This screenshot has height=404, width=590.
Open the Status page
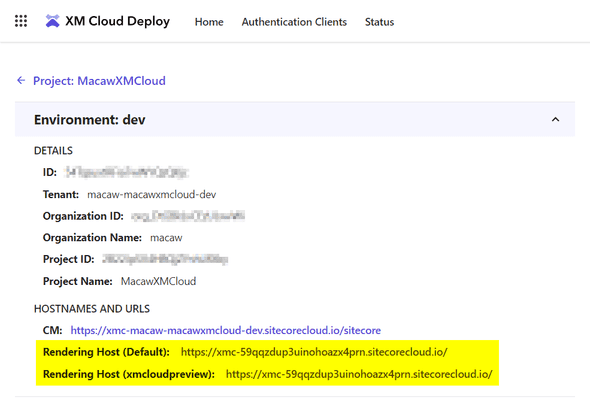tap(379, 22)
